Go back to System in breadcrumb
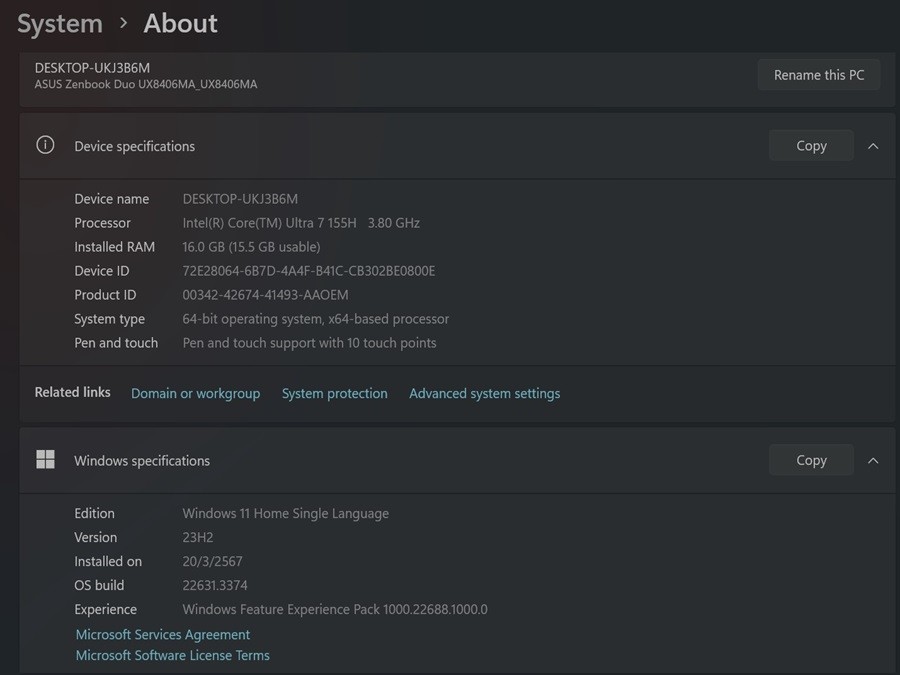The height and width of the screenshot is (675, 900). tap(60, 23)
